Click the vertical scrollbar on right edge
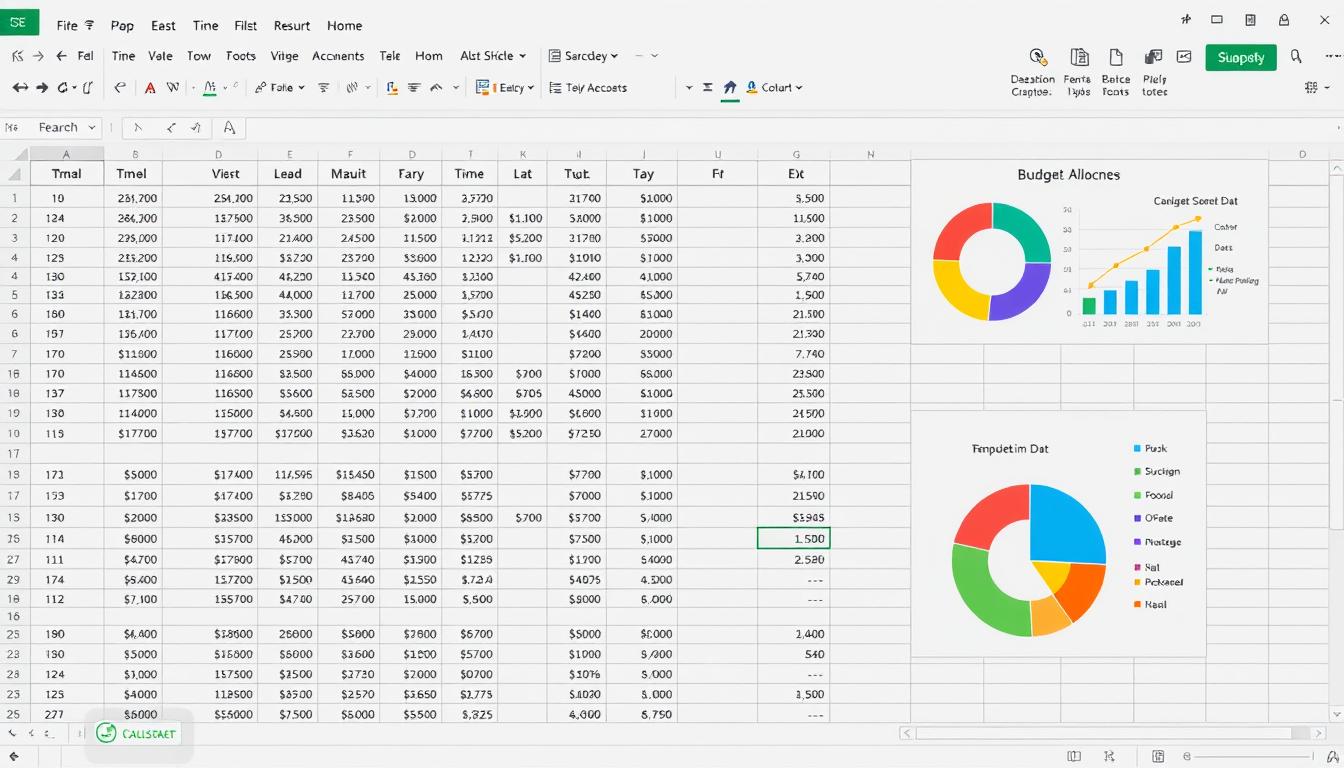This screenshot has height=768, width=1344. click(x=1337, y=440)
